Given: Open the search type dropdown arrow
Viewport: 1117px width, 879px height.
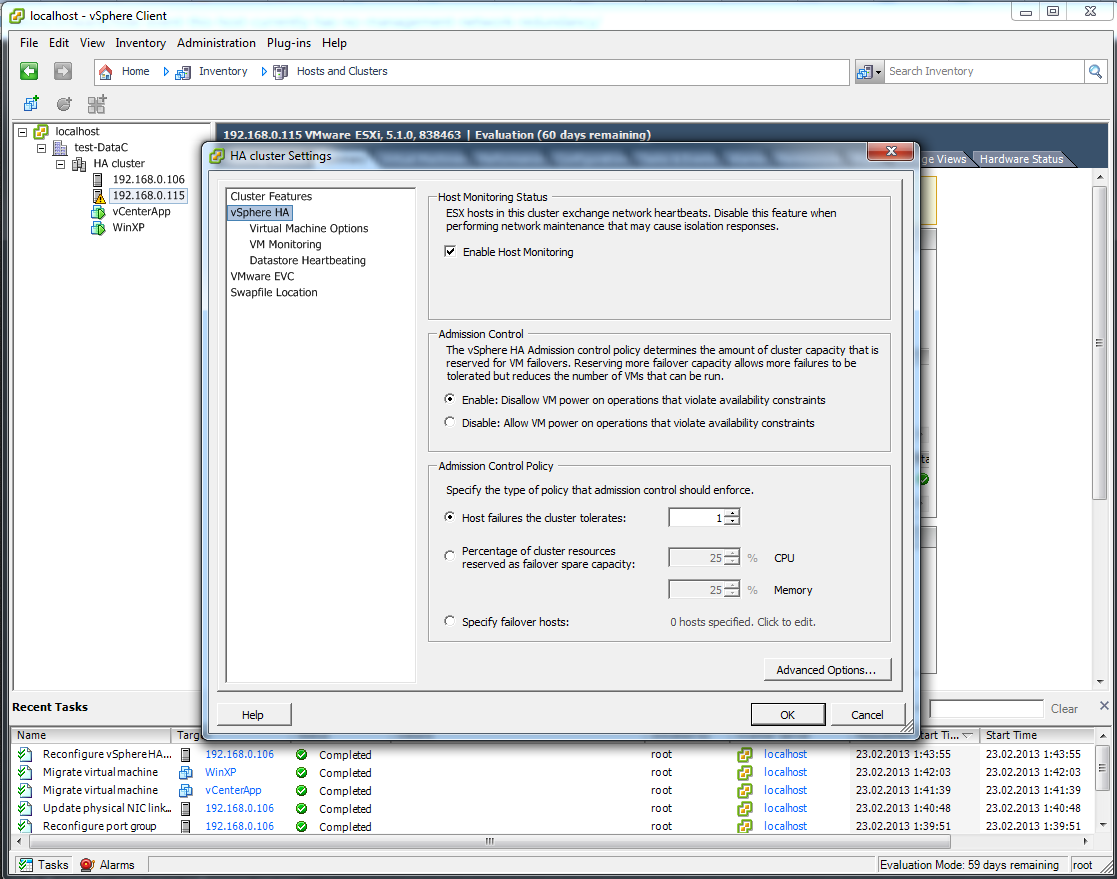Looking at the screenshot, I should pos(878,72).
